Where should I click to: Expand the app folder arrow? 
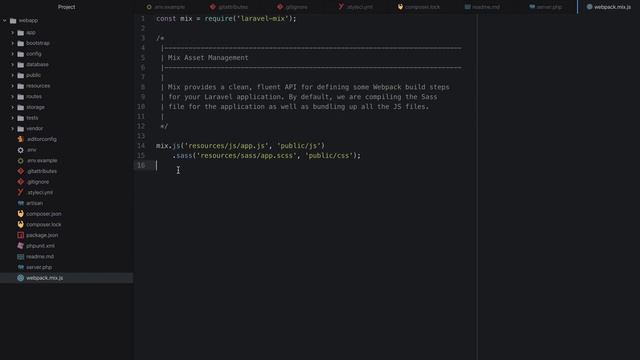12,33
